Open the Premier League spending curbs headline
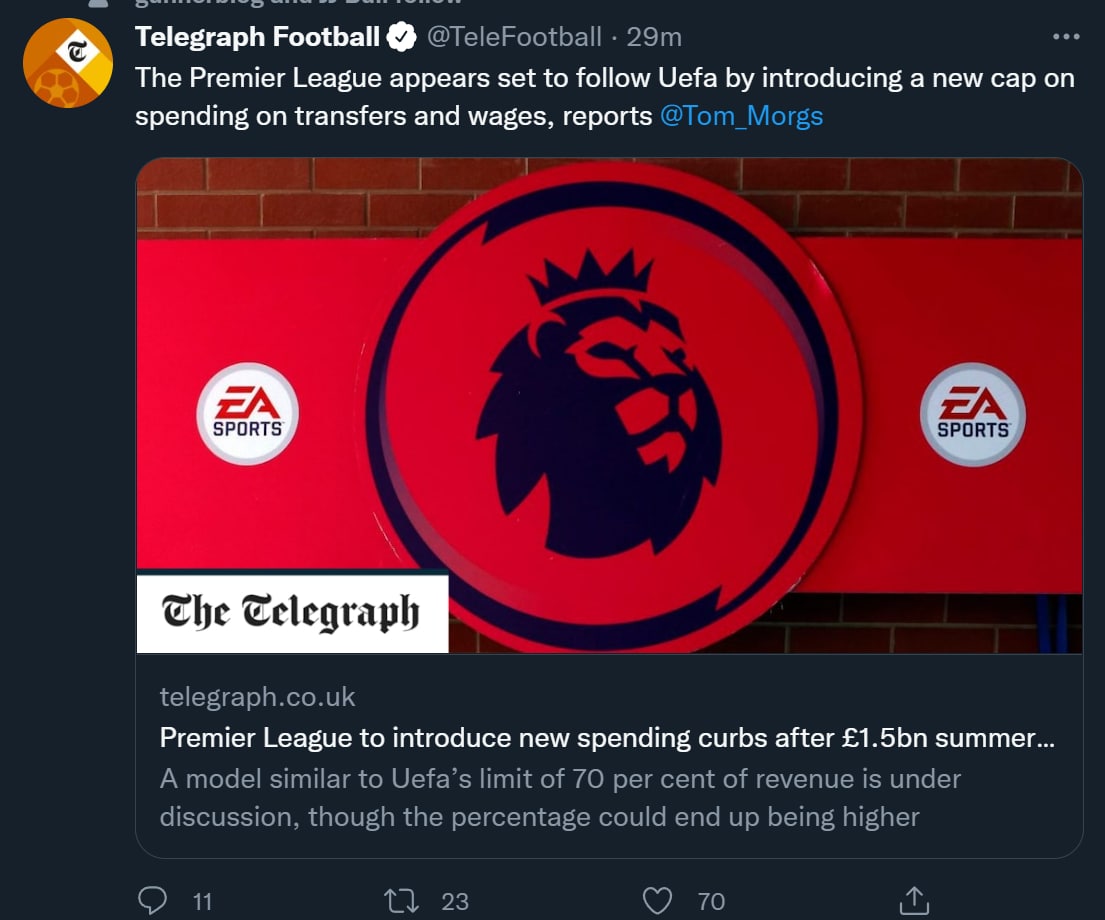The image size is (1105, 920). coord(606,738)
